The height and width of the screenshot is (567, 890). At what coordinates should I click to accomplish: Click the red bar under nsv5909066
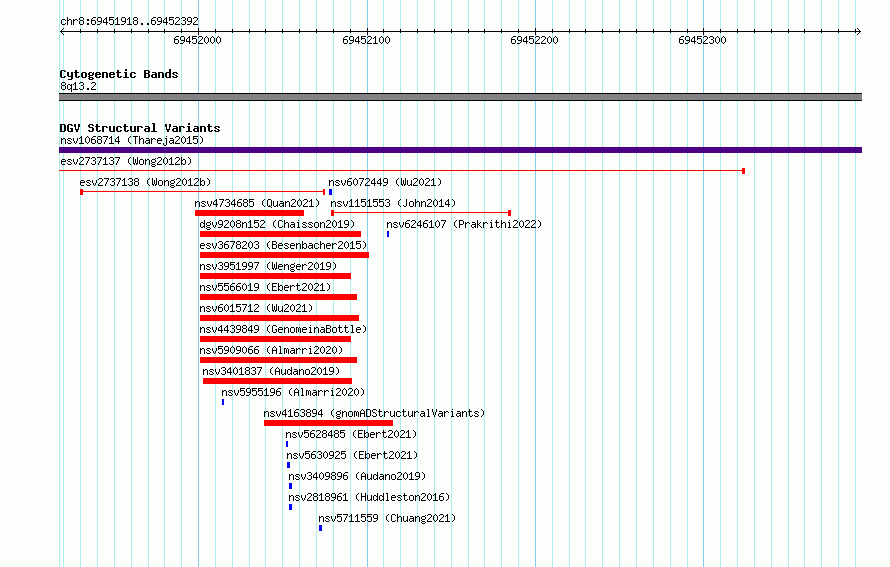pyautogui.click(x=278, y=360)
